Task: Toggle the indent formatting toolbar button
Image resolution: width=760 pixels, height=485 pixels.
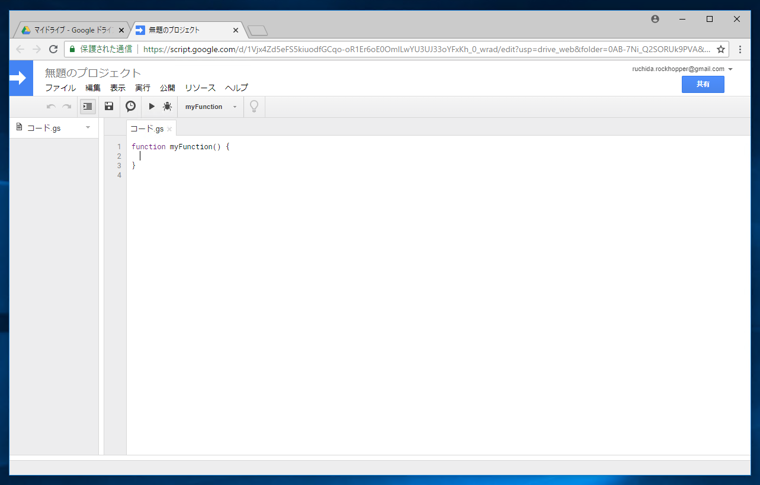Action: tap(88, 107)
